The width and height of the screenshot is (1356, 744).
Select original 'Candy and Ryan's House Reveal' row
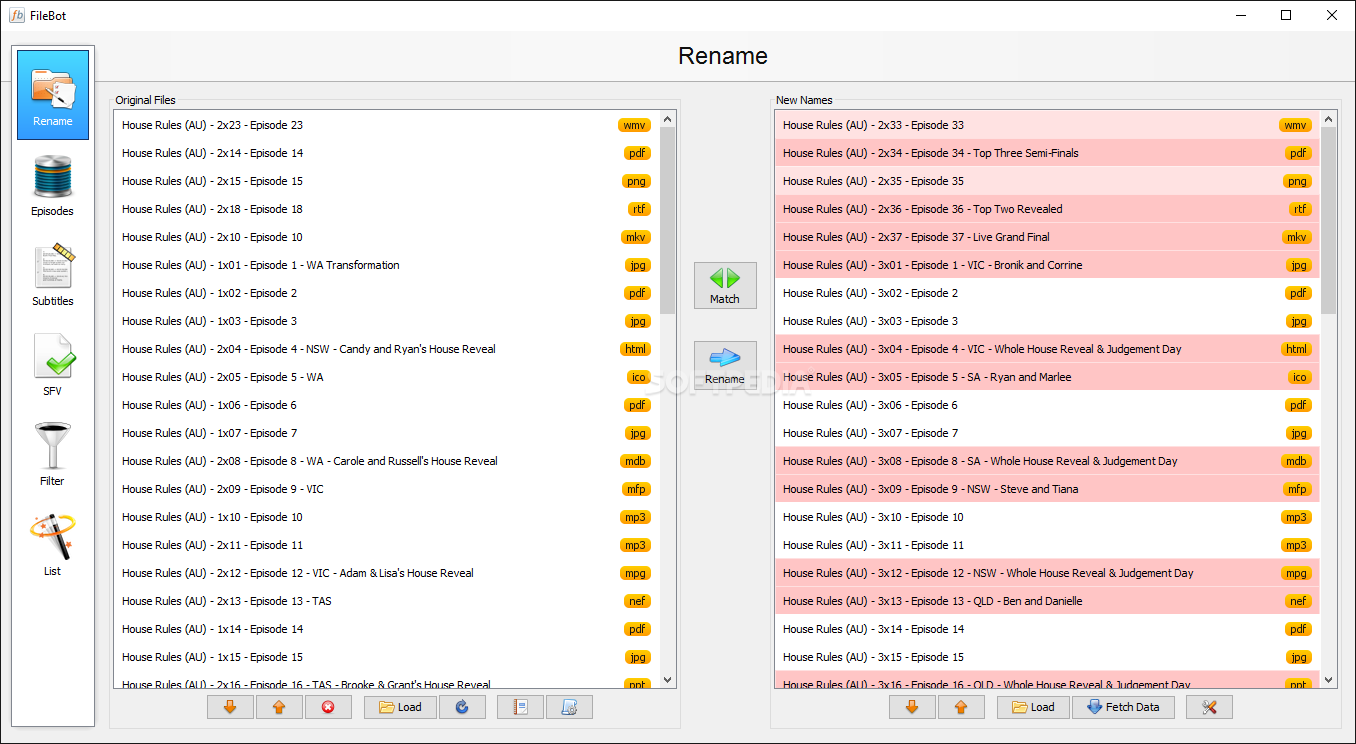click(386, 349)
